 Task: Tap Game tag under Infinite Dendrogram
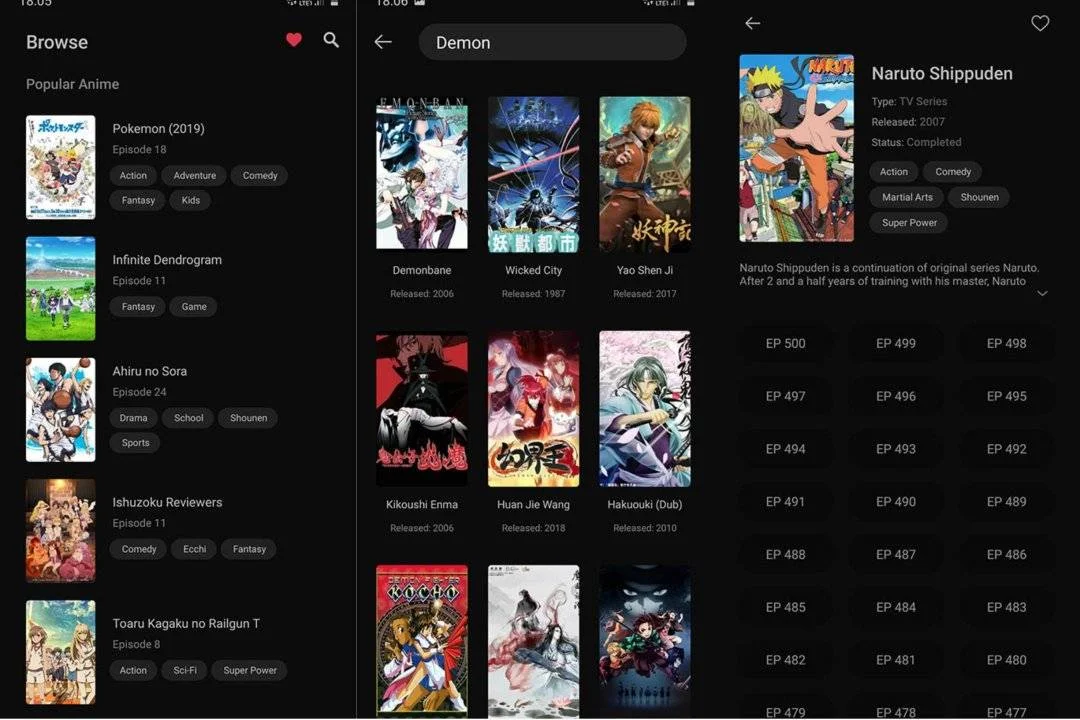[194, 307]
